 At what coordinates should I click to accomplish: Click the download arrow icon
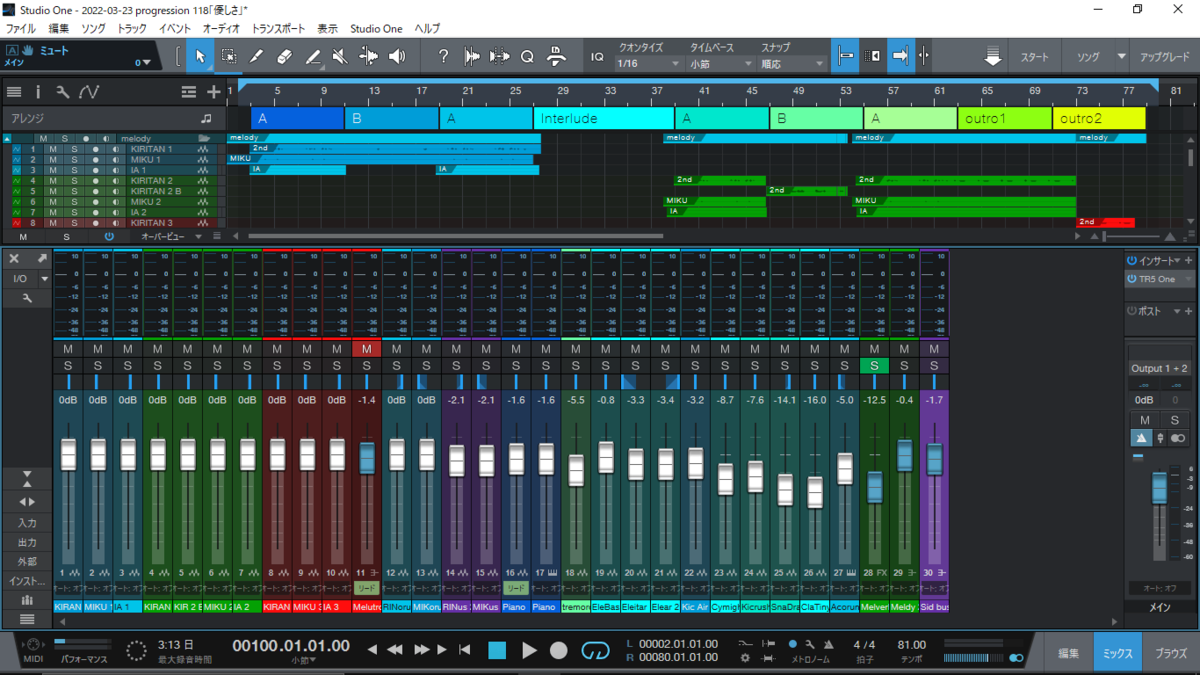pos(992,57)
